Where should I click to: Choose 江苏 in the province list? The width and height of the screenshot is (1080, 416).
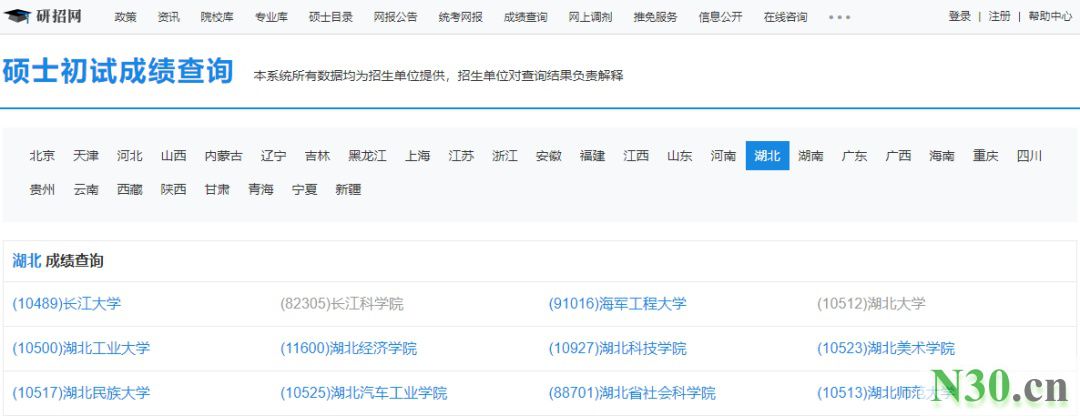(x=461, y=156)
